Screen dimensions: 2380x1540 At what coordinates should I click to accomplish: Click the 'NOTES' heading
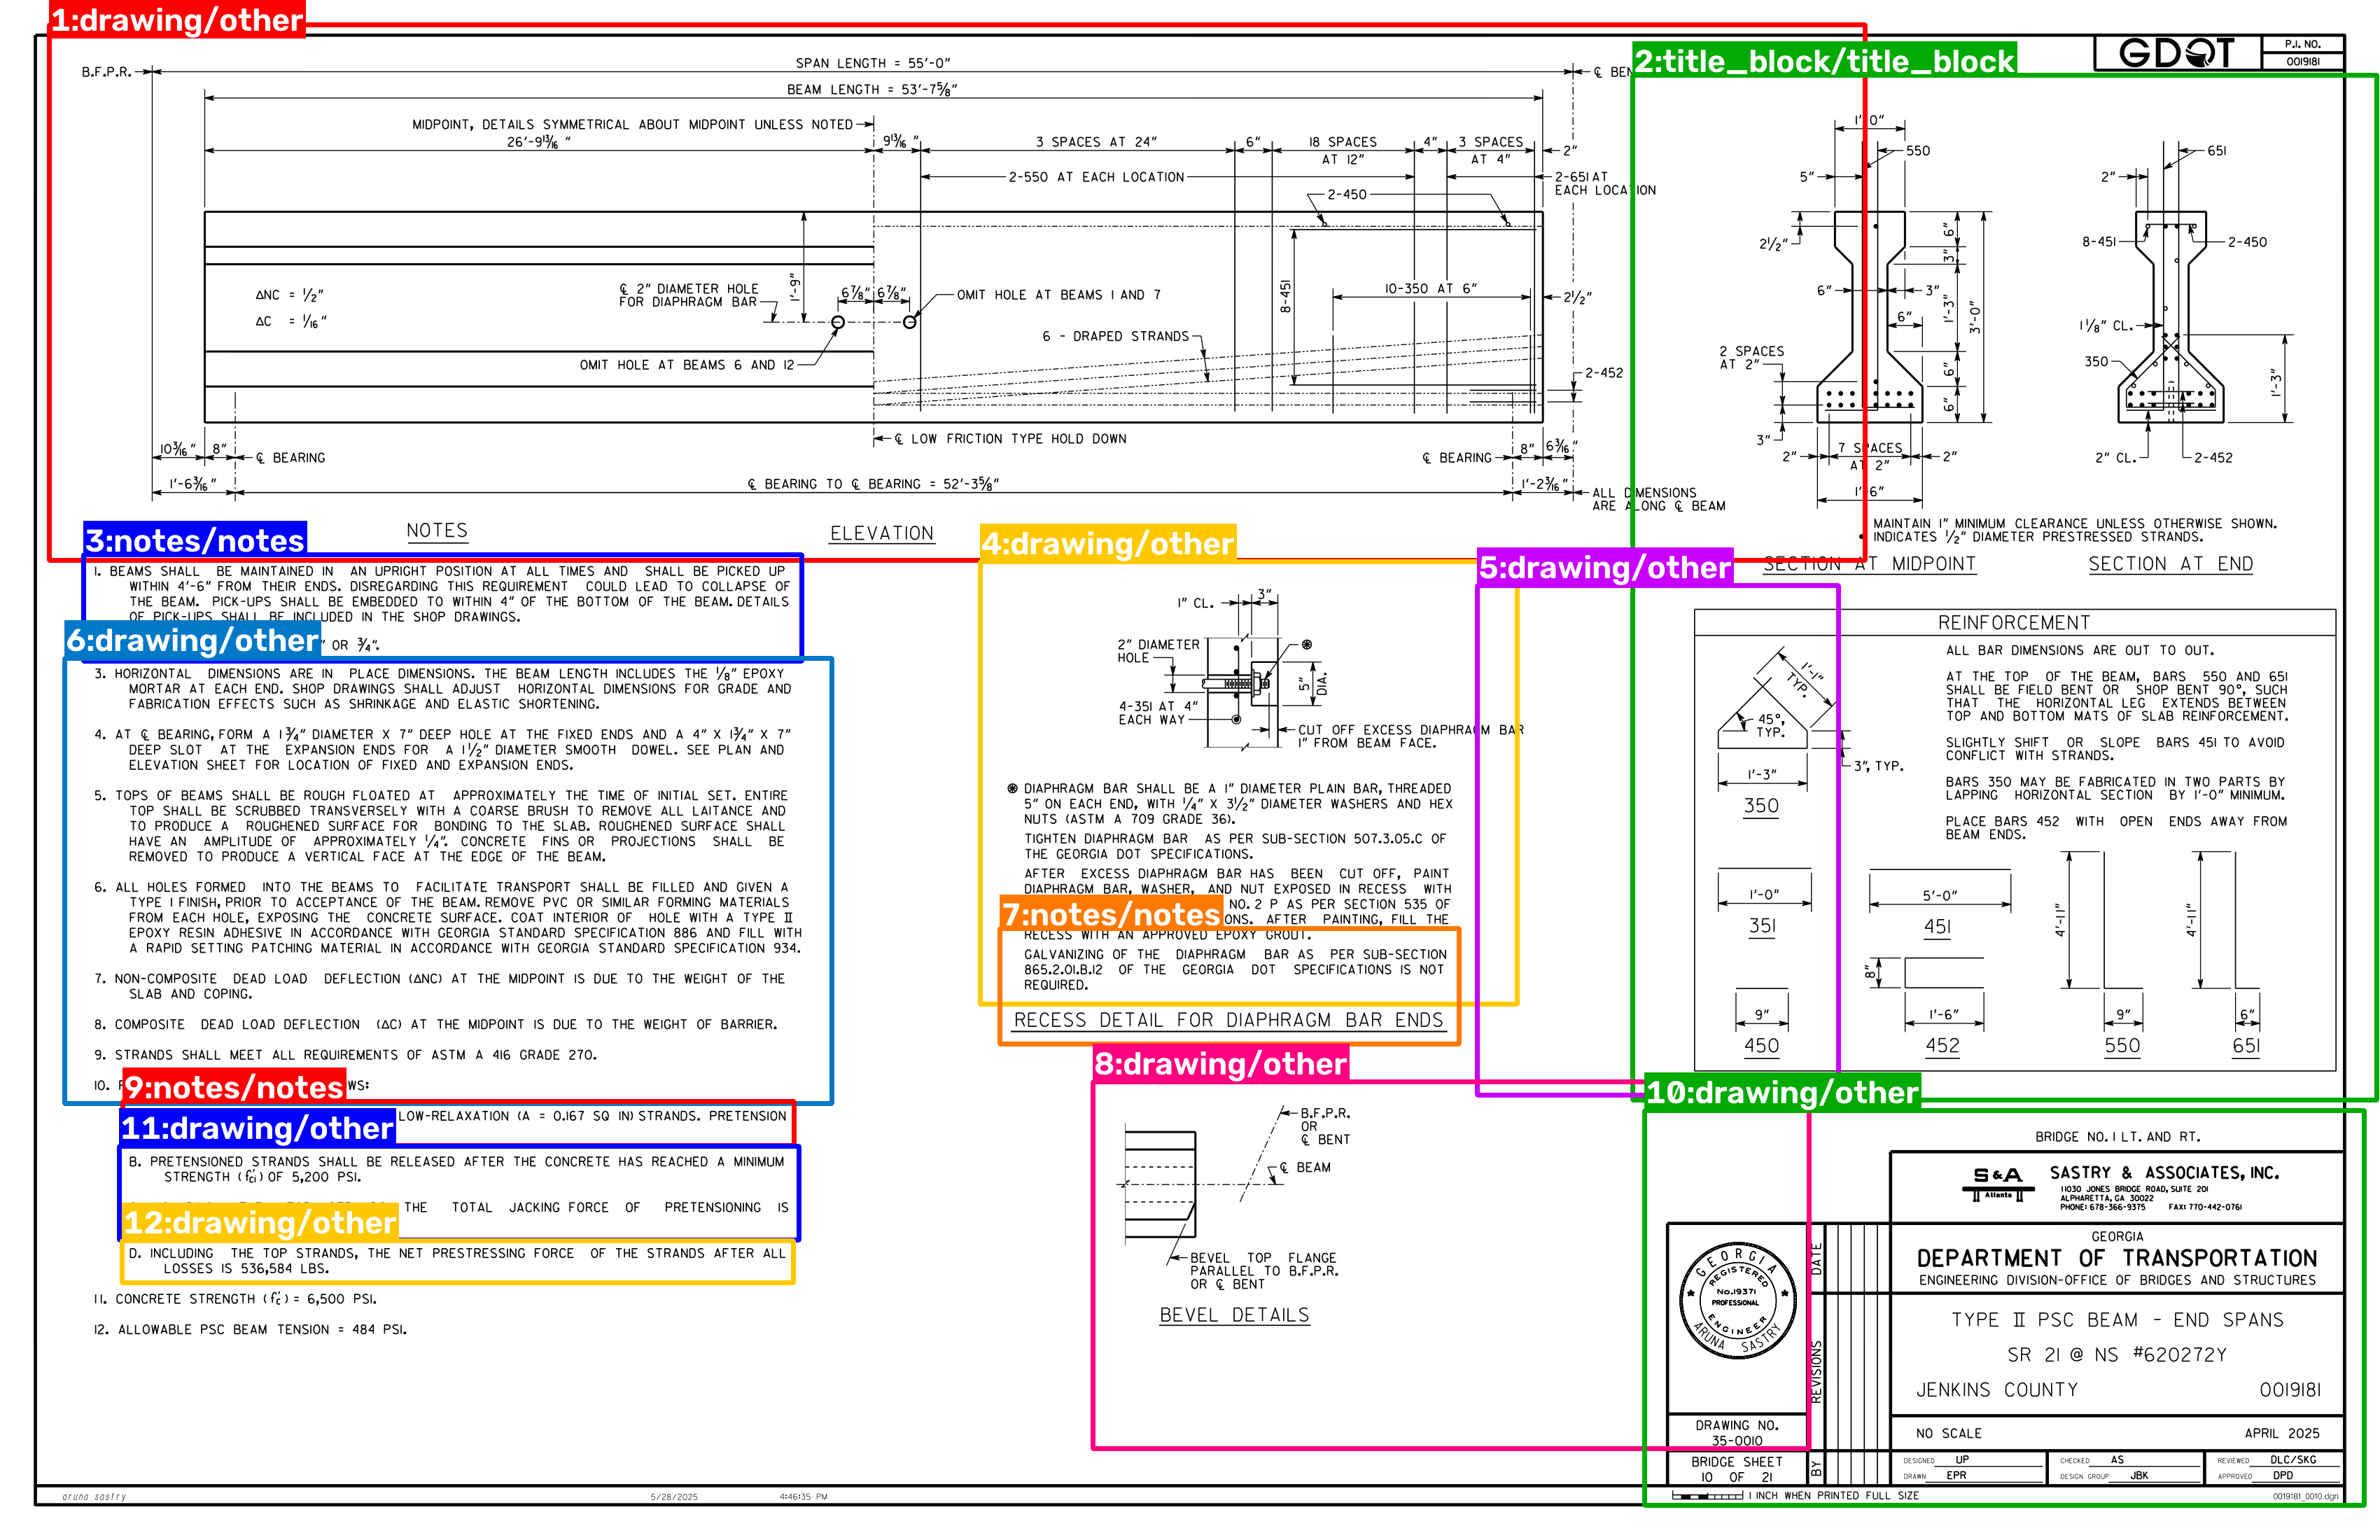(437, 531)
